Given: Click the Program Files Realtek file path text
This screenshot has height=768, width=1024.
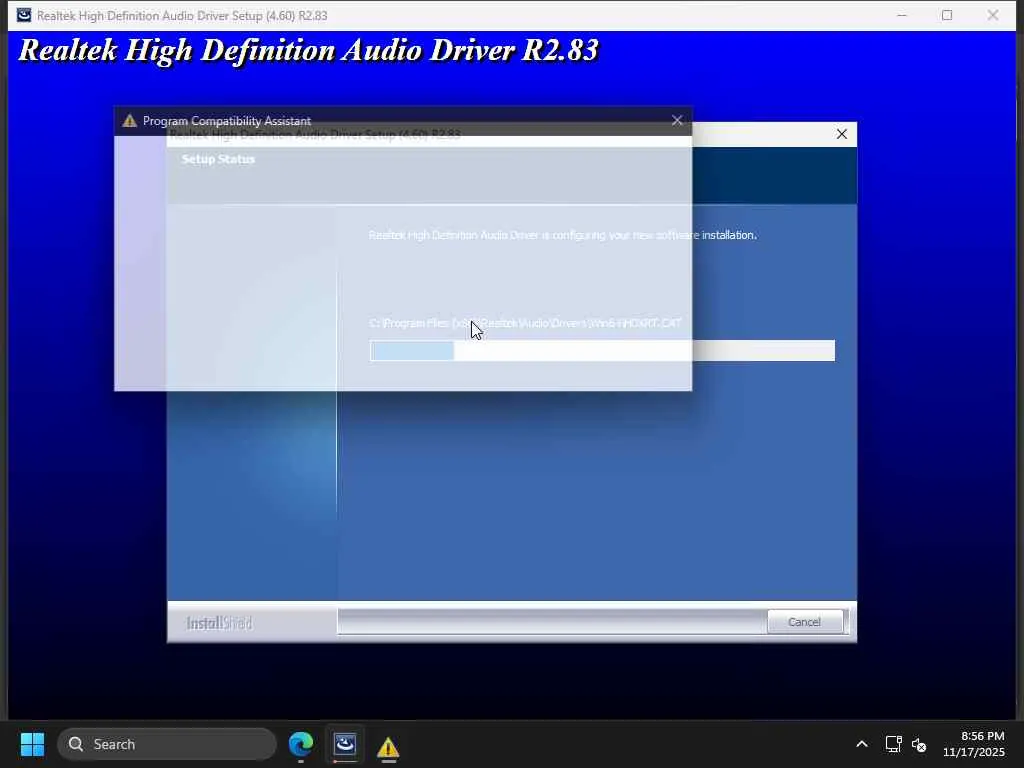Looking at the screenshot, I should (x=526, y=323).
